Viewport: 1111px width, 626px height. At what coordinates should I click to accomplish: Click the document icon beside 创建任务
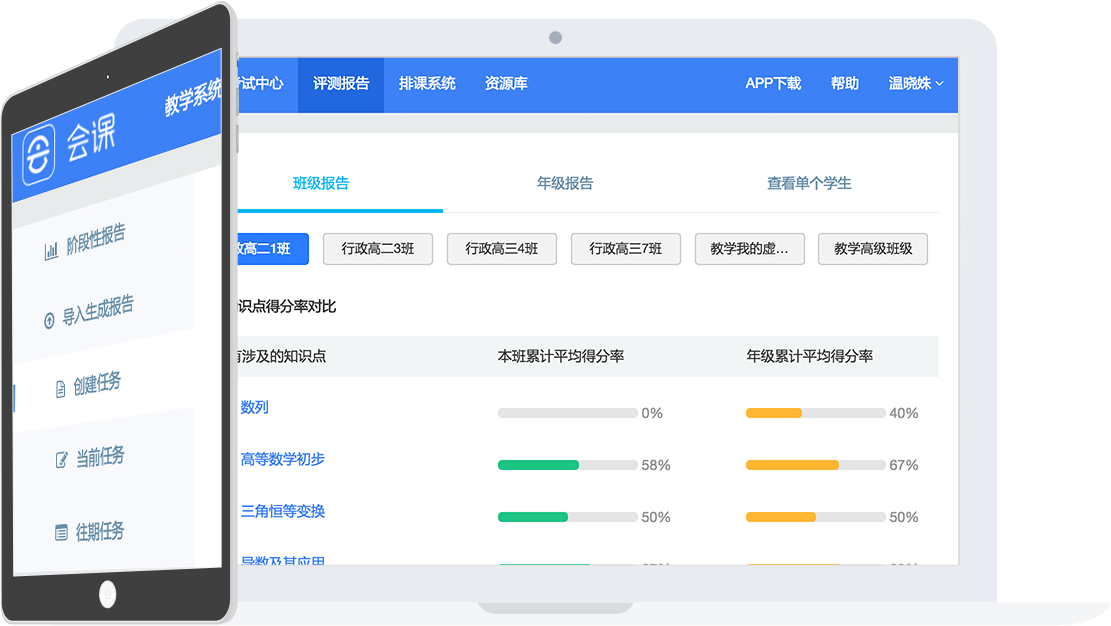60,389
